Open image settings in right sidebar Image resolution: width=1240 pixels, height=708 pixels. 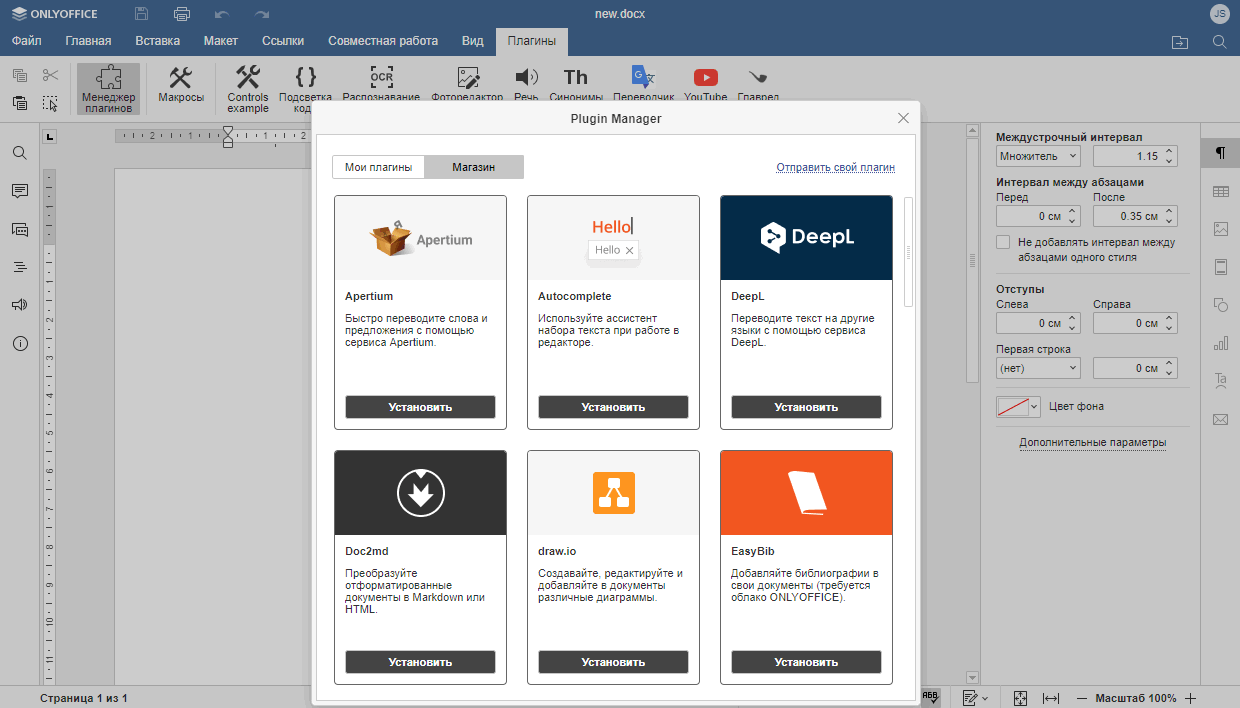tap(1220, 229)
